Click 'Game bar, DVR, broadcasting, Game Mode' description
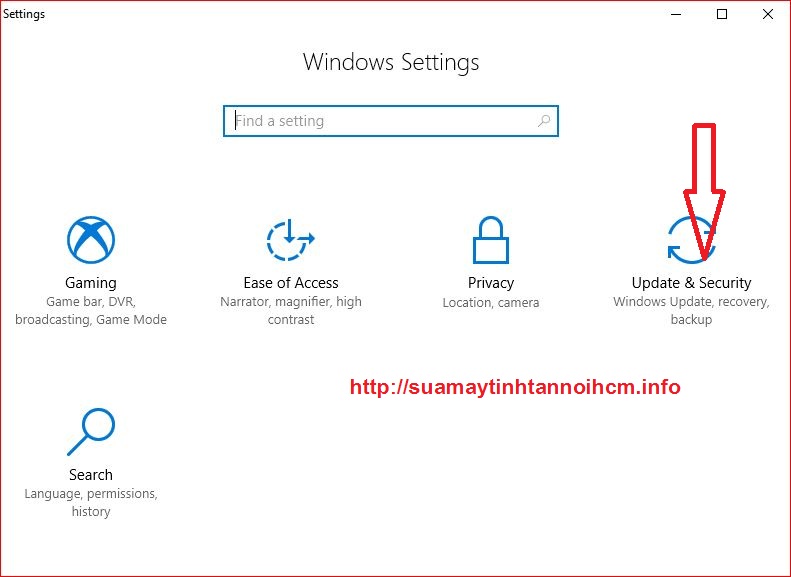 [x=91, y=311]
